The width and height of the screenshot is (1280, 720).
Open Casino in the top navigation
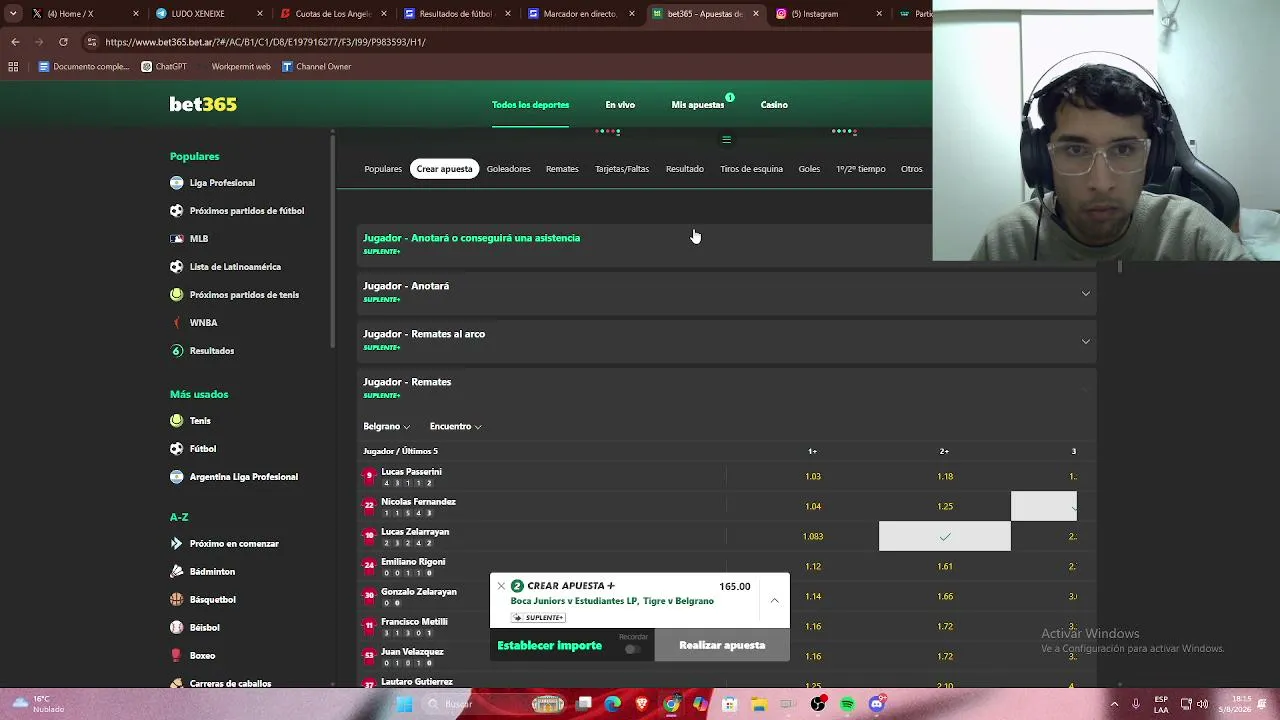coord(774,105)
